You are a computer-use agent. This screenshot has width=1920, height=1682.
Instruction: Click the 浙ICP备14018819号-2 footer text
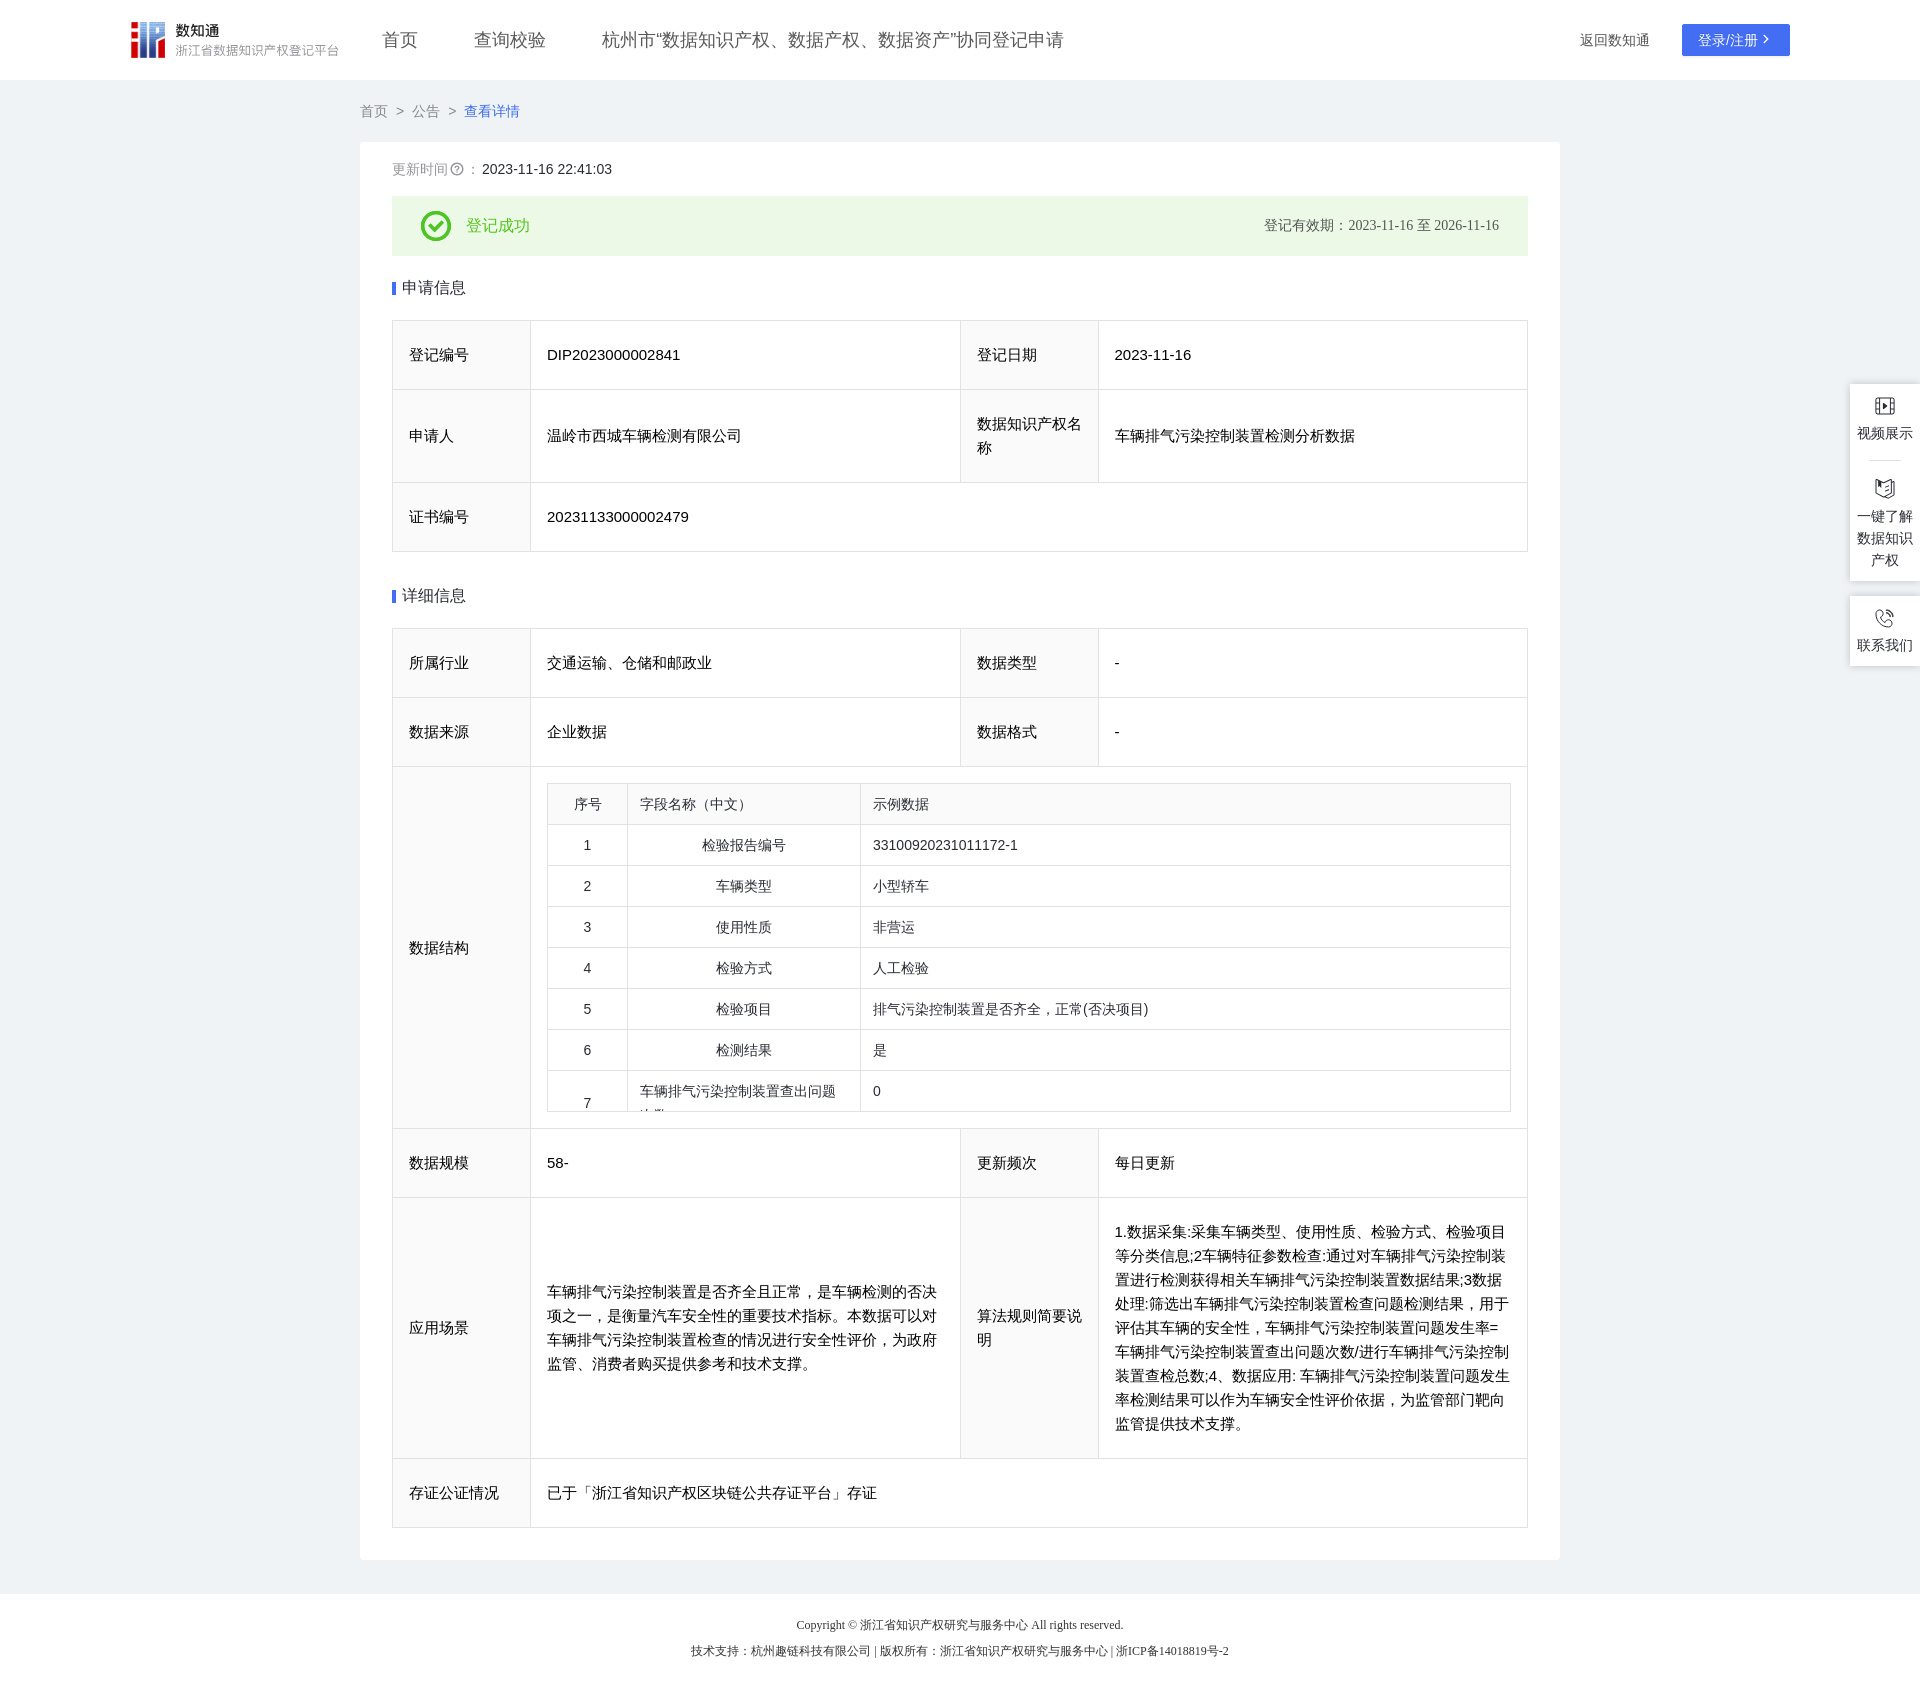tap(1172, 1651)
